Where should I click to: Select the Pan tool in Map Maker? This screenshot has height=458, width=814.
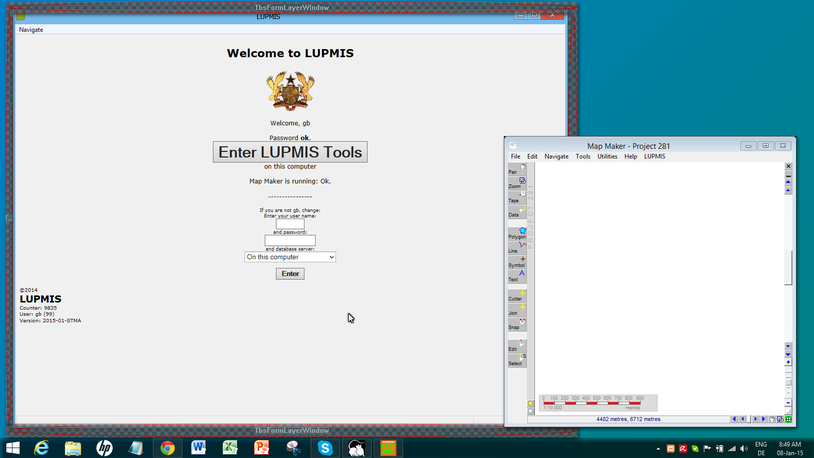517,169
